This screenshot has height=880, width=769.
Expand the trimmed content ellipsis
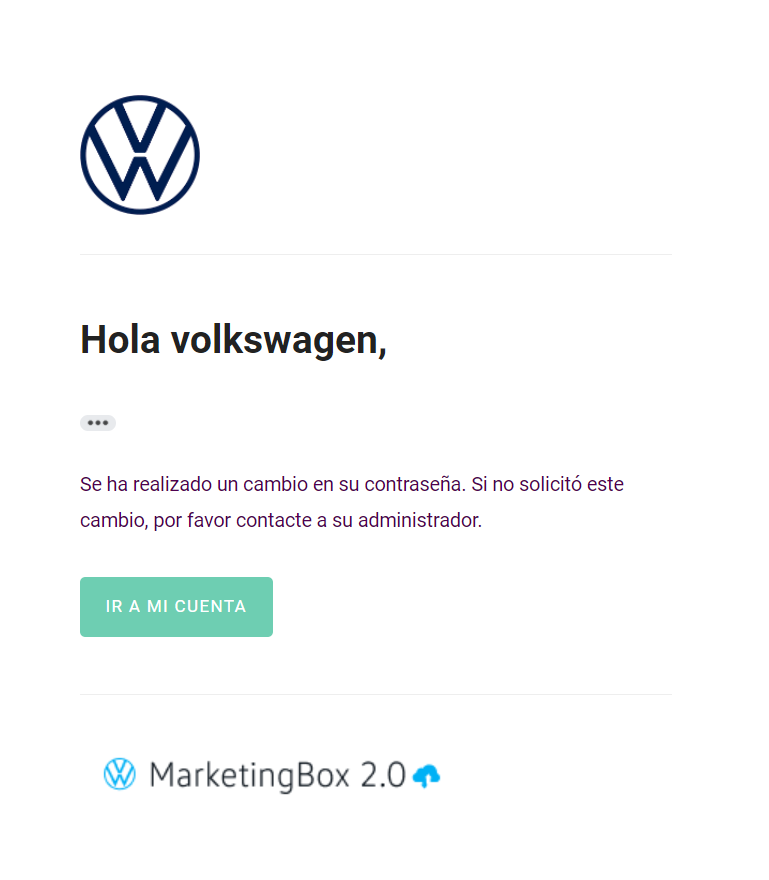coord(98,423)
